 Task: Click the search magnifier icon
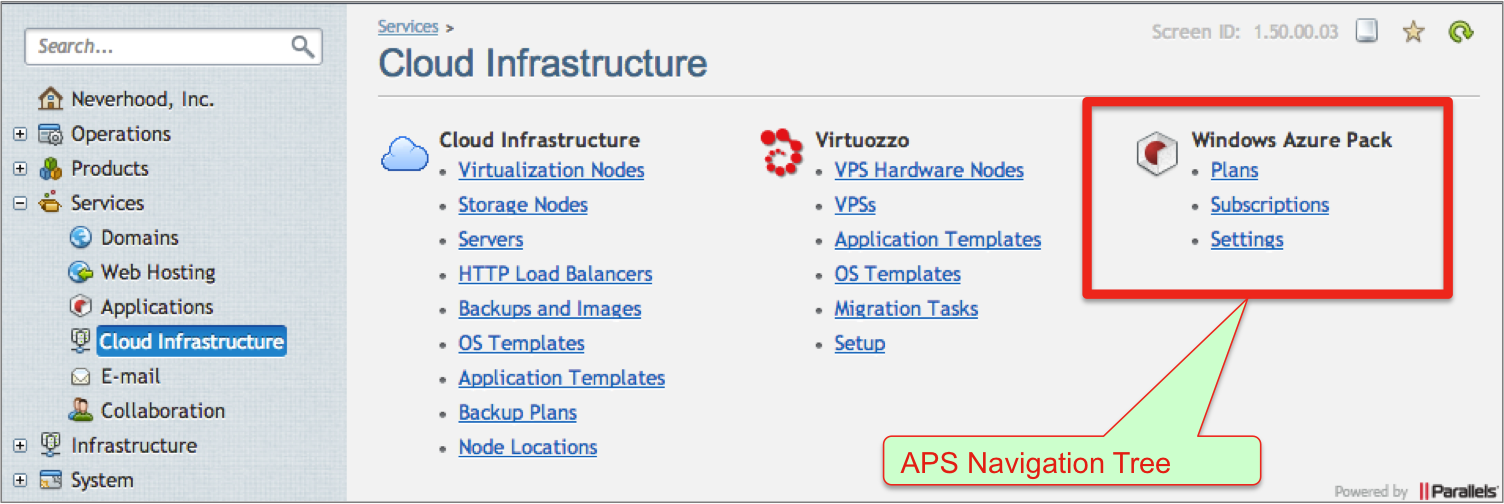(302, 46)
